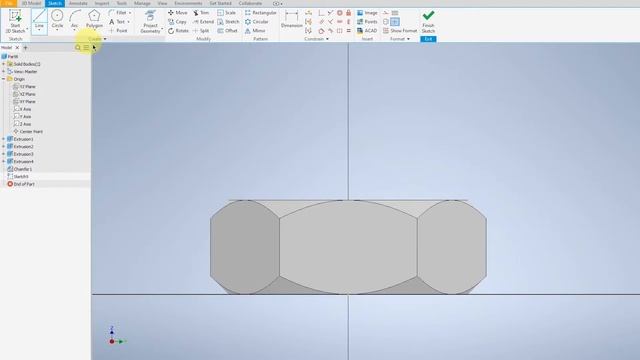
Task: Use the Extend tool
Action: tap(203, 22)
